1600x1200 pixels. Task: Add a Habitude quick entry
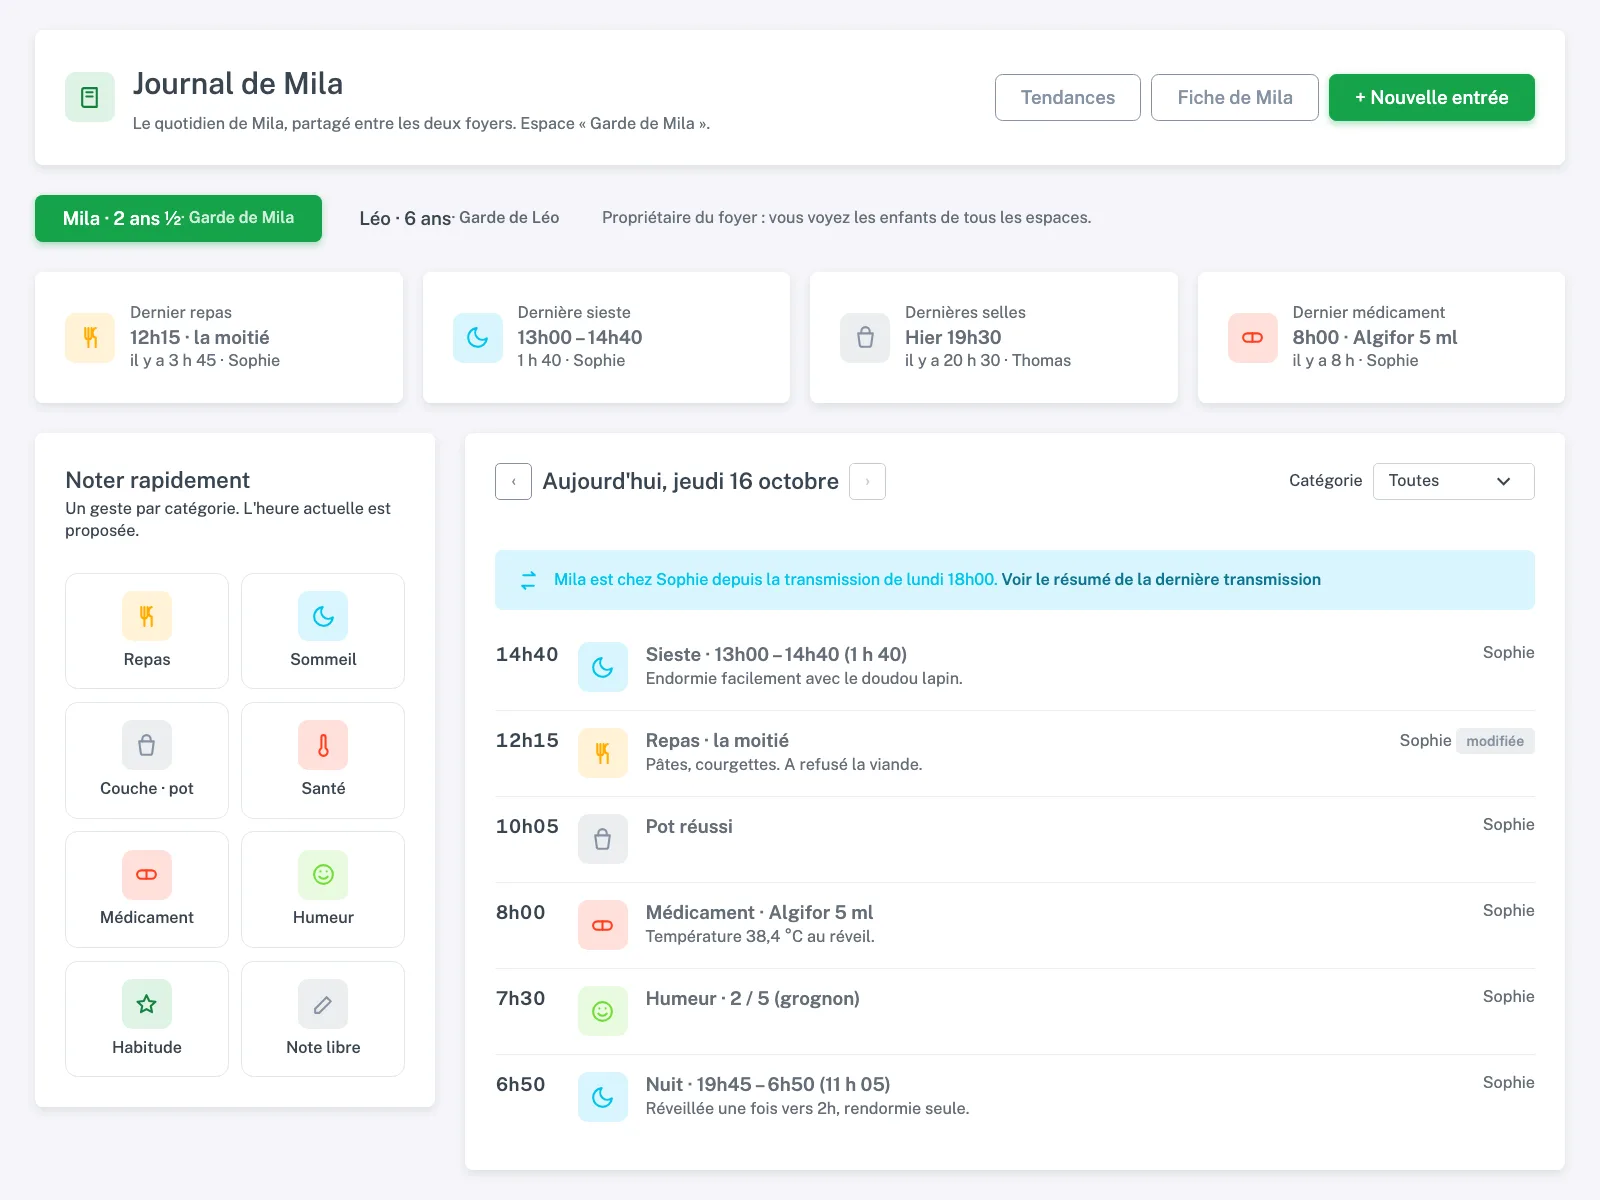(147, 1019)
